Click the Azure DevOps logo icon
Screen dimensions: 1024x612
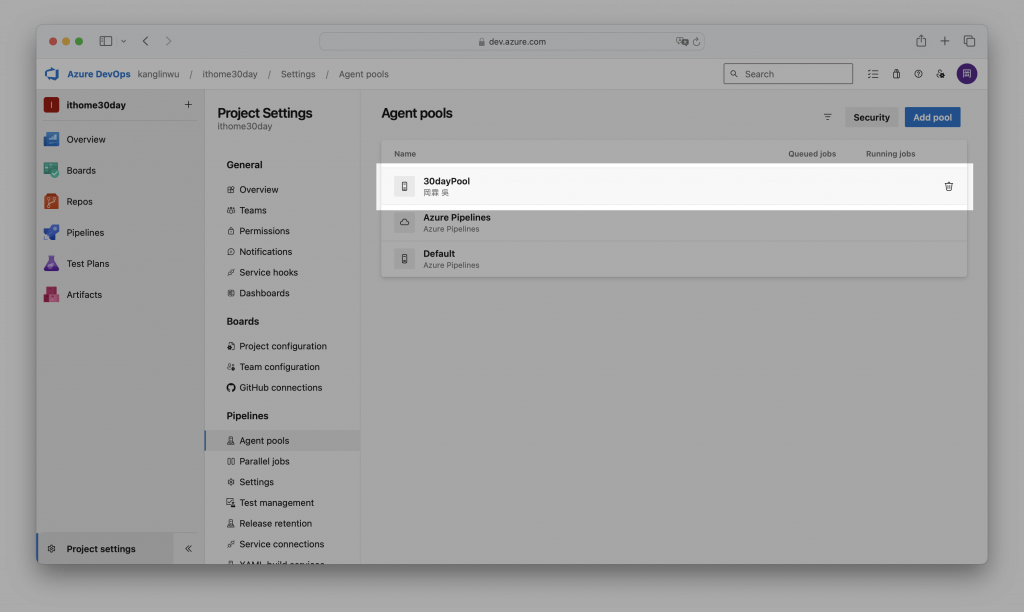pos(52,74)
